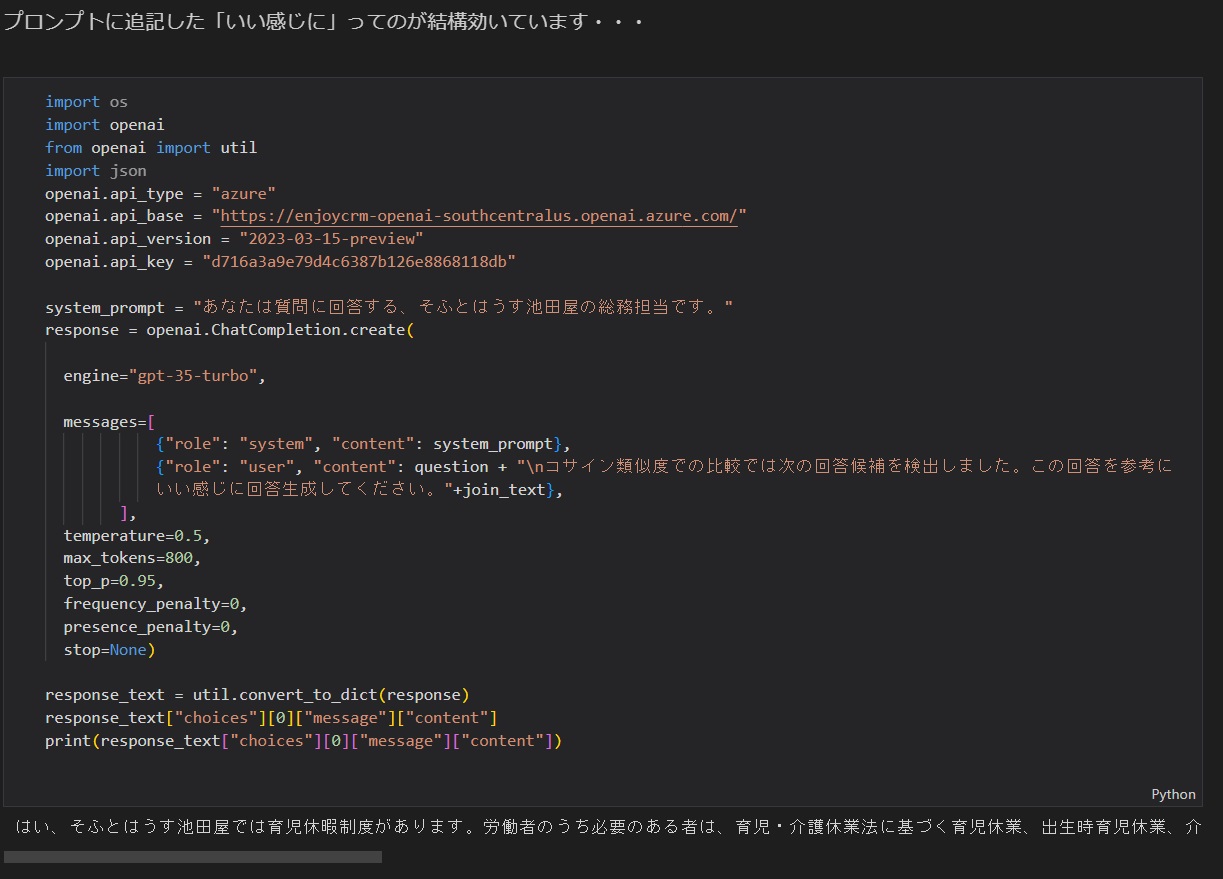Click the api_key string value
This screenshot has height=879, width=1223.
point(359,262)
